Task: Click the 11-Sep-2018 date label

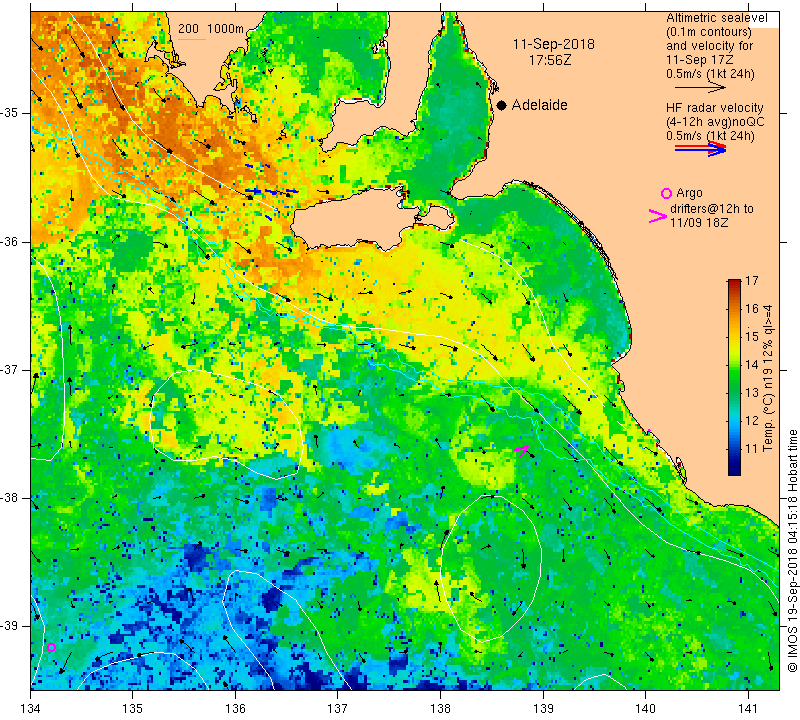Action: [x=554, y=44]
